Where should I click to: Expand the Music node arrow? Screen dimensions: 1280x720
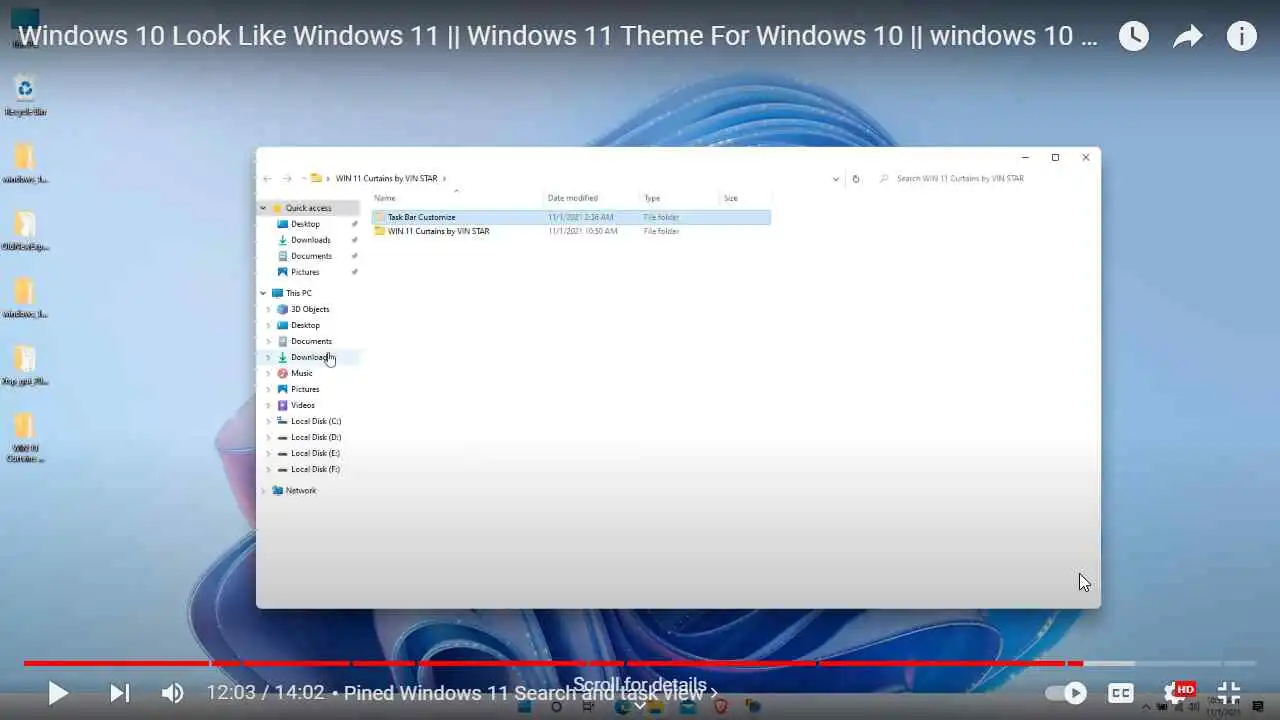[268, 373]
